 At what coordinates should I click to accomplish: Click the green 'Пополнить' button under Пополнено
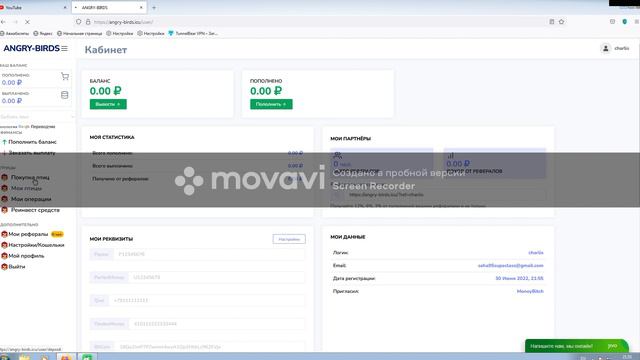(x=271, y=104)
